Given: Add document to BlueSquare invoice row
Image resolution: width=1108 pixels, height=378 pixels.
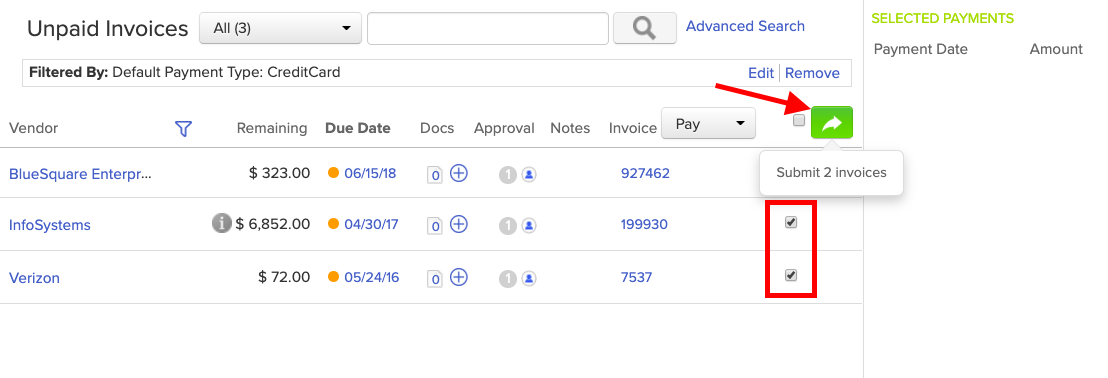Looking at the screenshot, I should (459, 173).
